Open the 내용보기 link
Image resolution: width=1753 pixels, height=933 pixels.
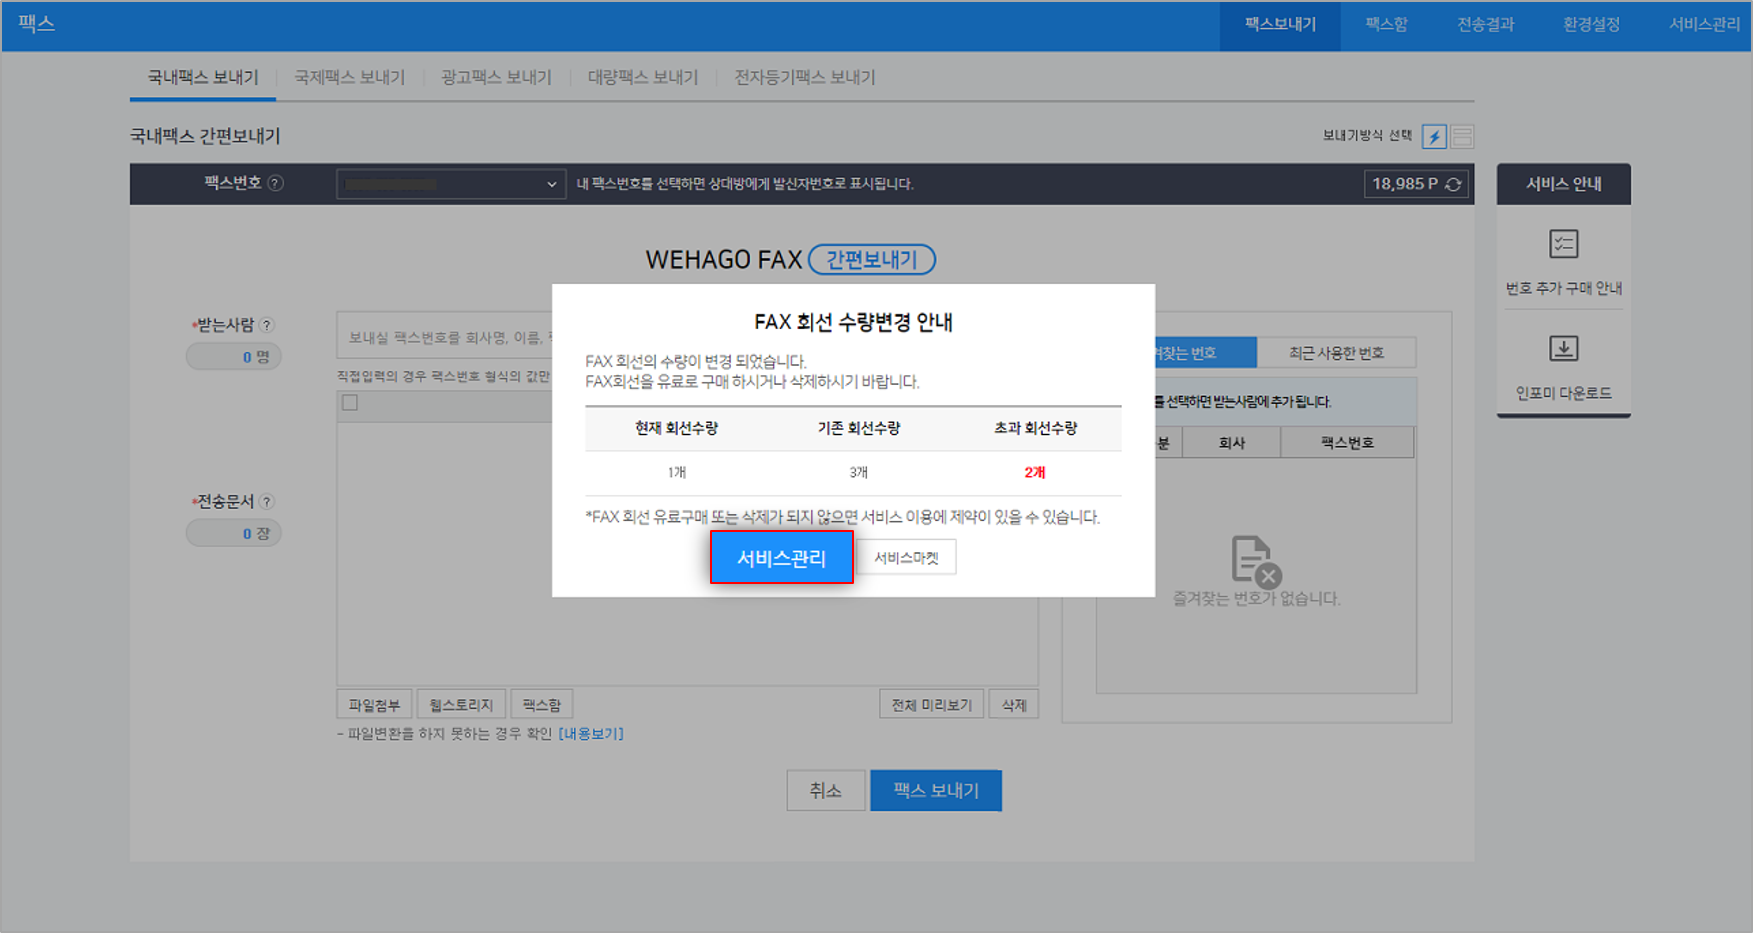click(591, 734)
